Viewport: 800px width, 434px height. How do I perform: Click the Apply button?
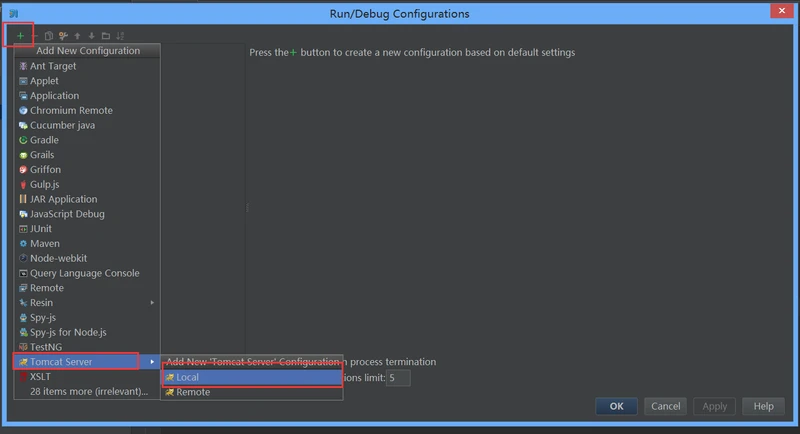[714, 406]
